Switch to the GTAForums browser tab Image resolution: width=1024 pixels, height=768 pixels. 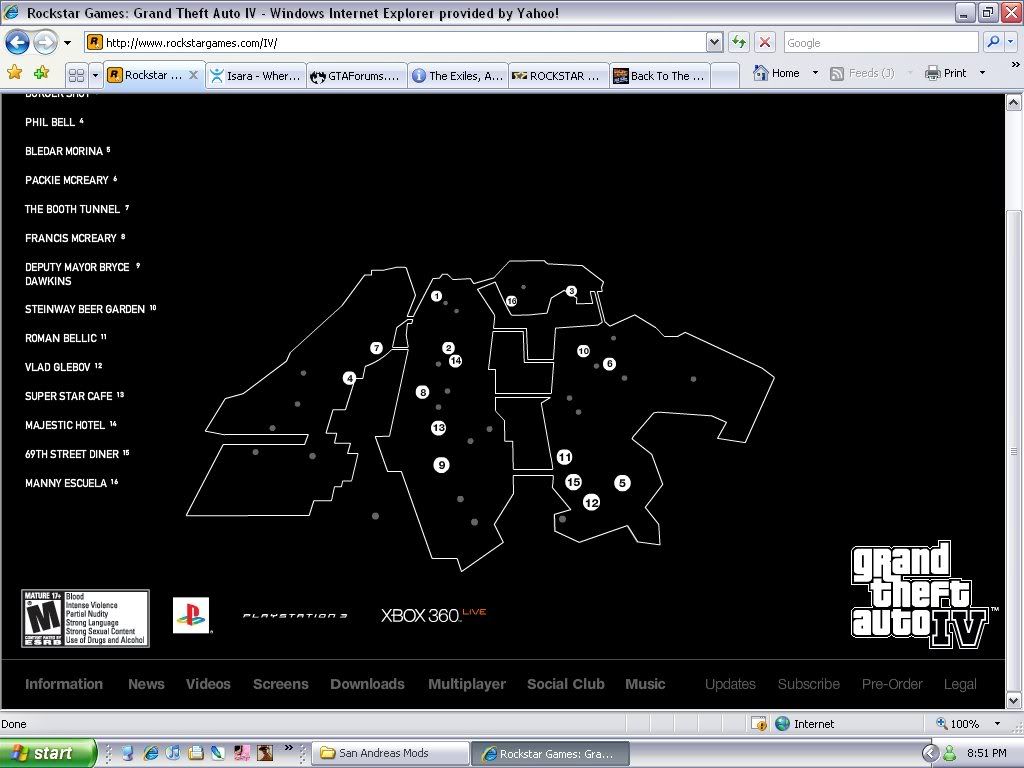[x=356, y=76]
